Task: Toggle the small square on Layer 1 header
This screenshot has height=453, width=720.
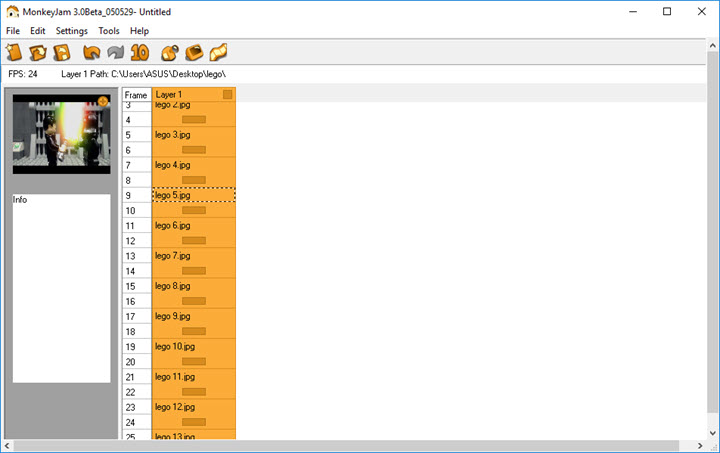Action: (x=227, y=95)
